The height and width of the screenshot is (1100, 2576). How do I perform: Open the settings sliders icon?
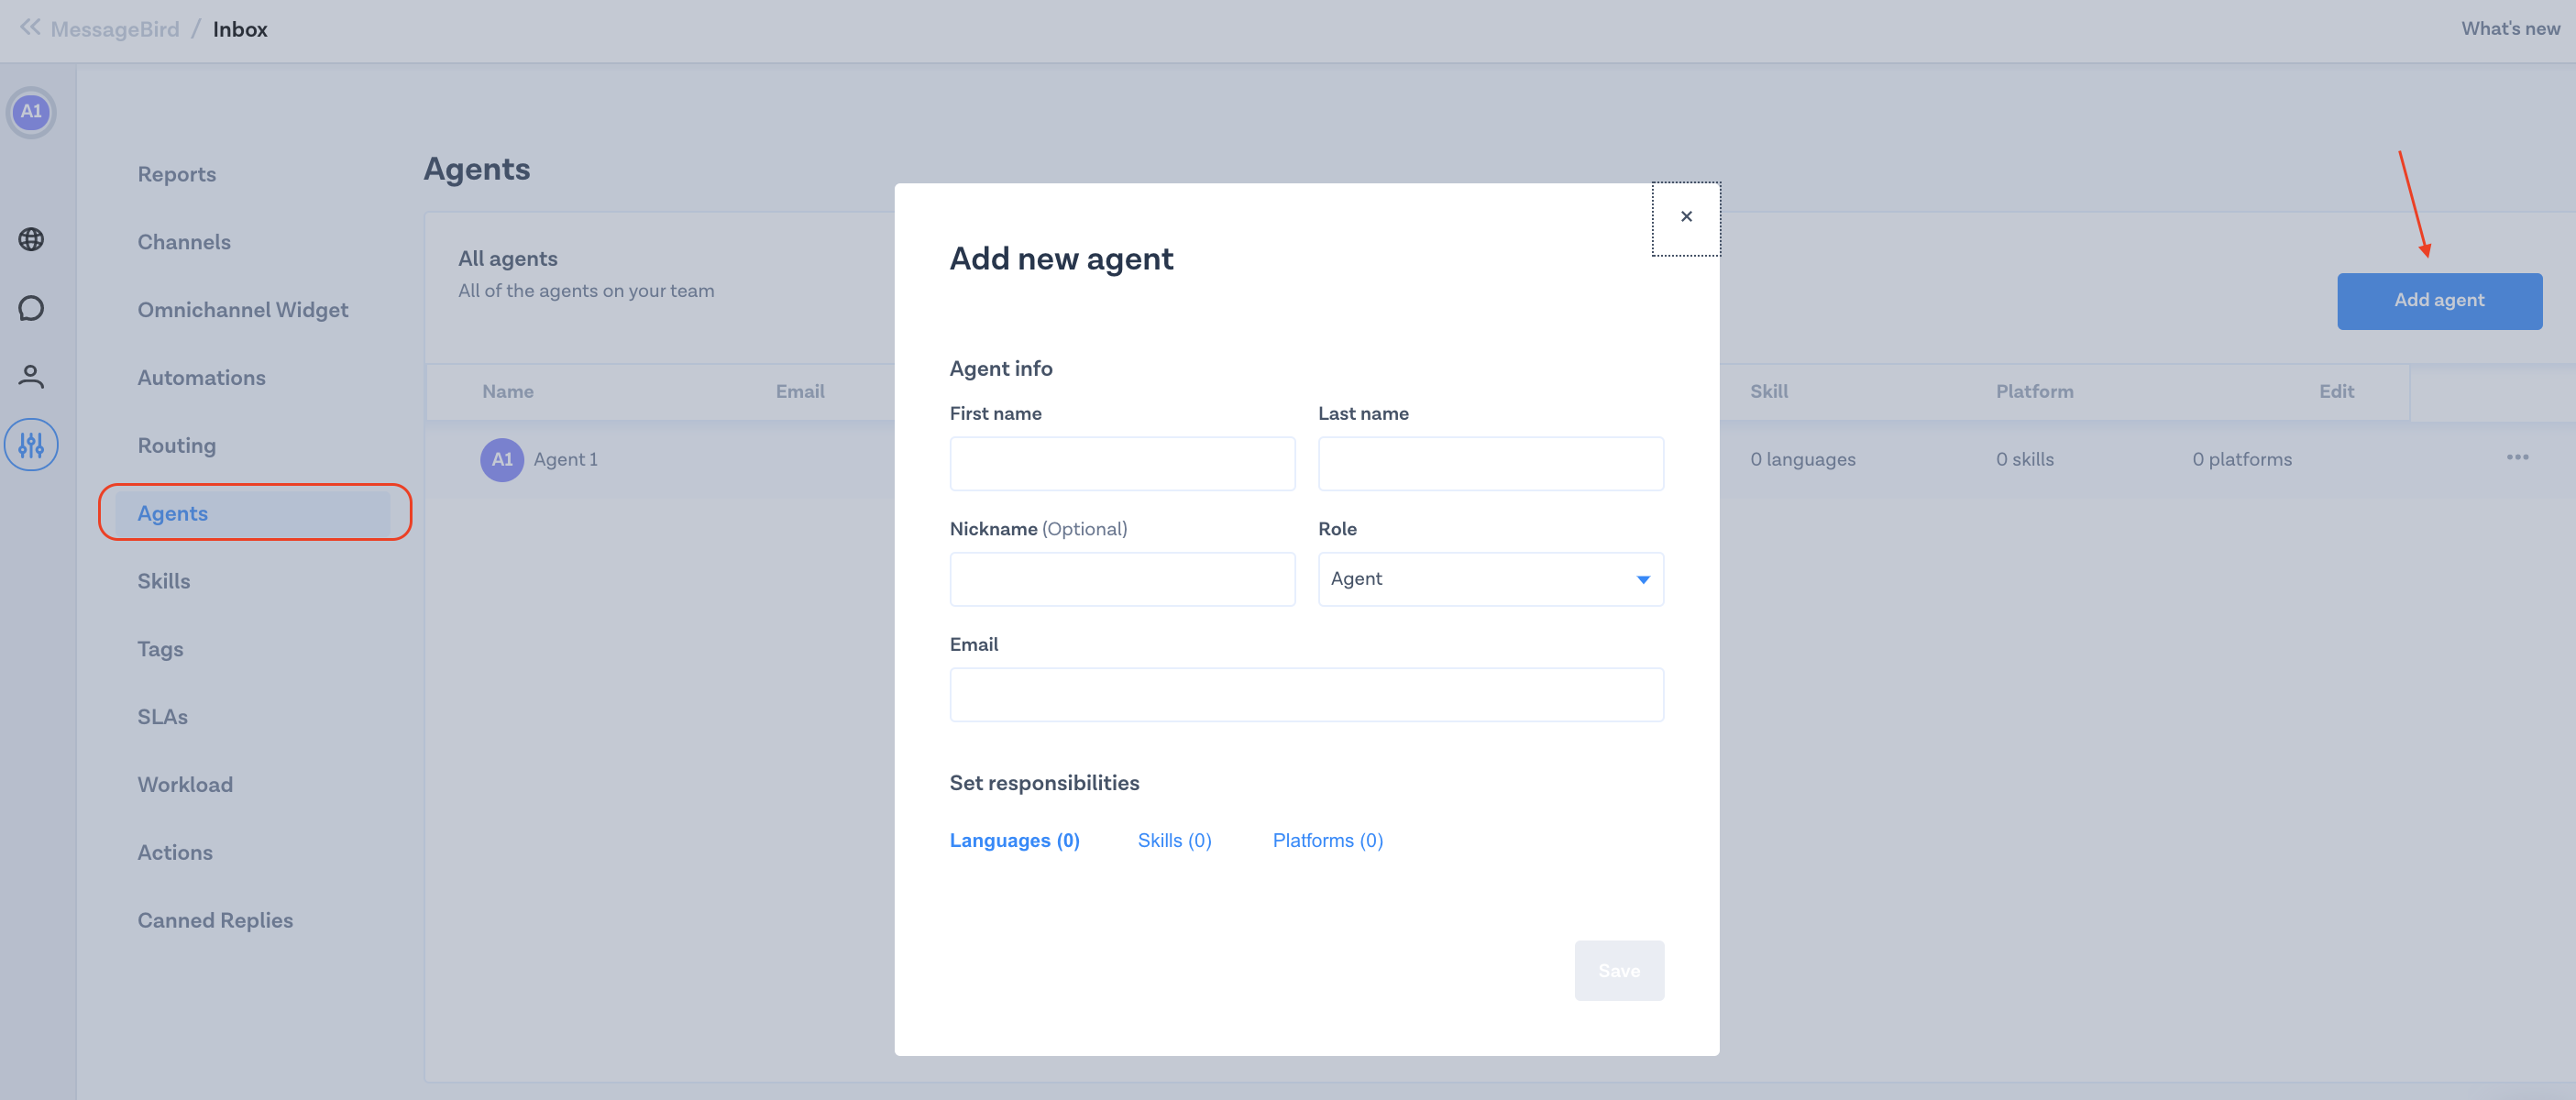31,445
